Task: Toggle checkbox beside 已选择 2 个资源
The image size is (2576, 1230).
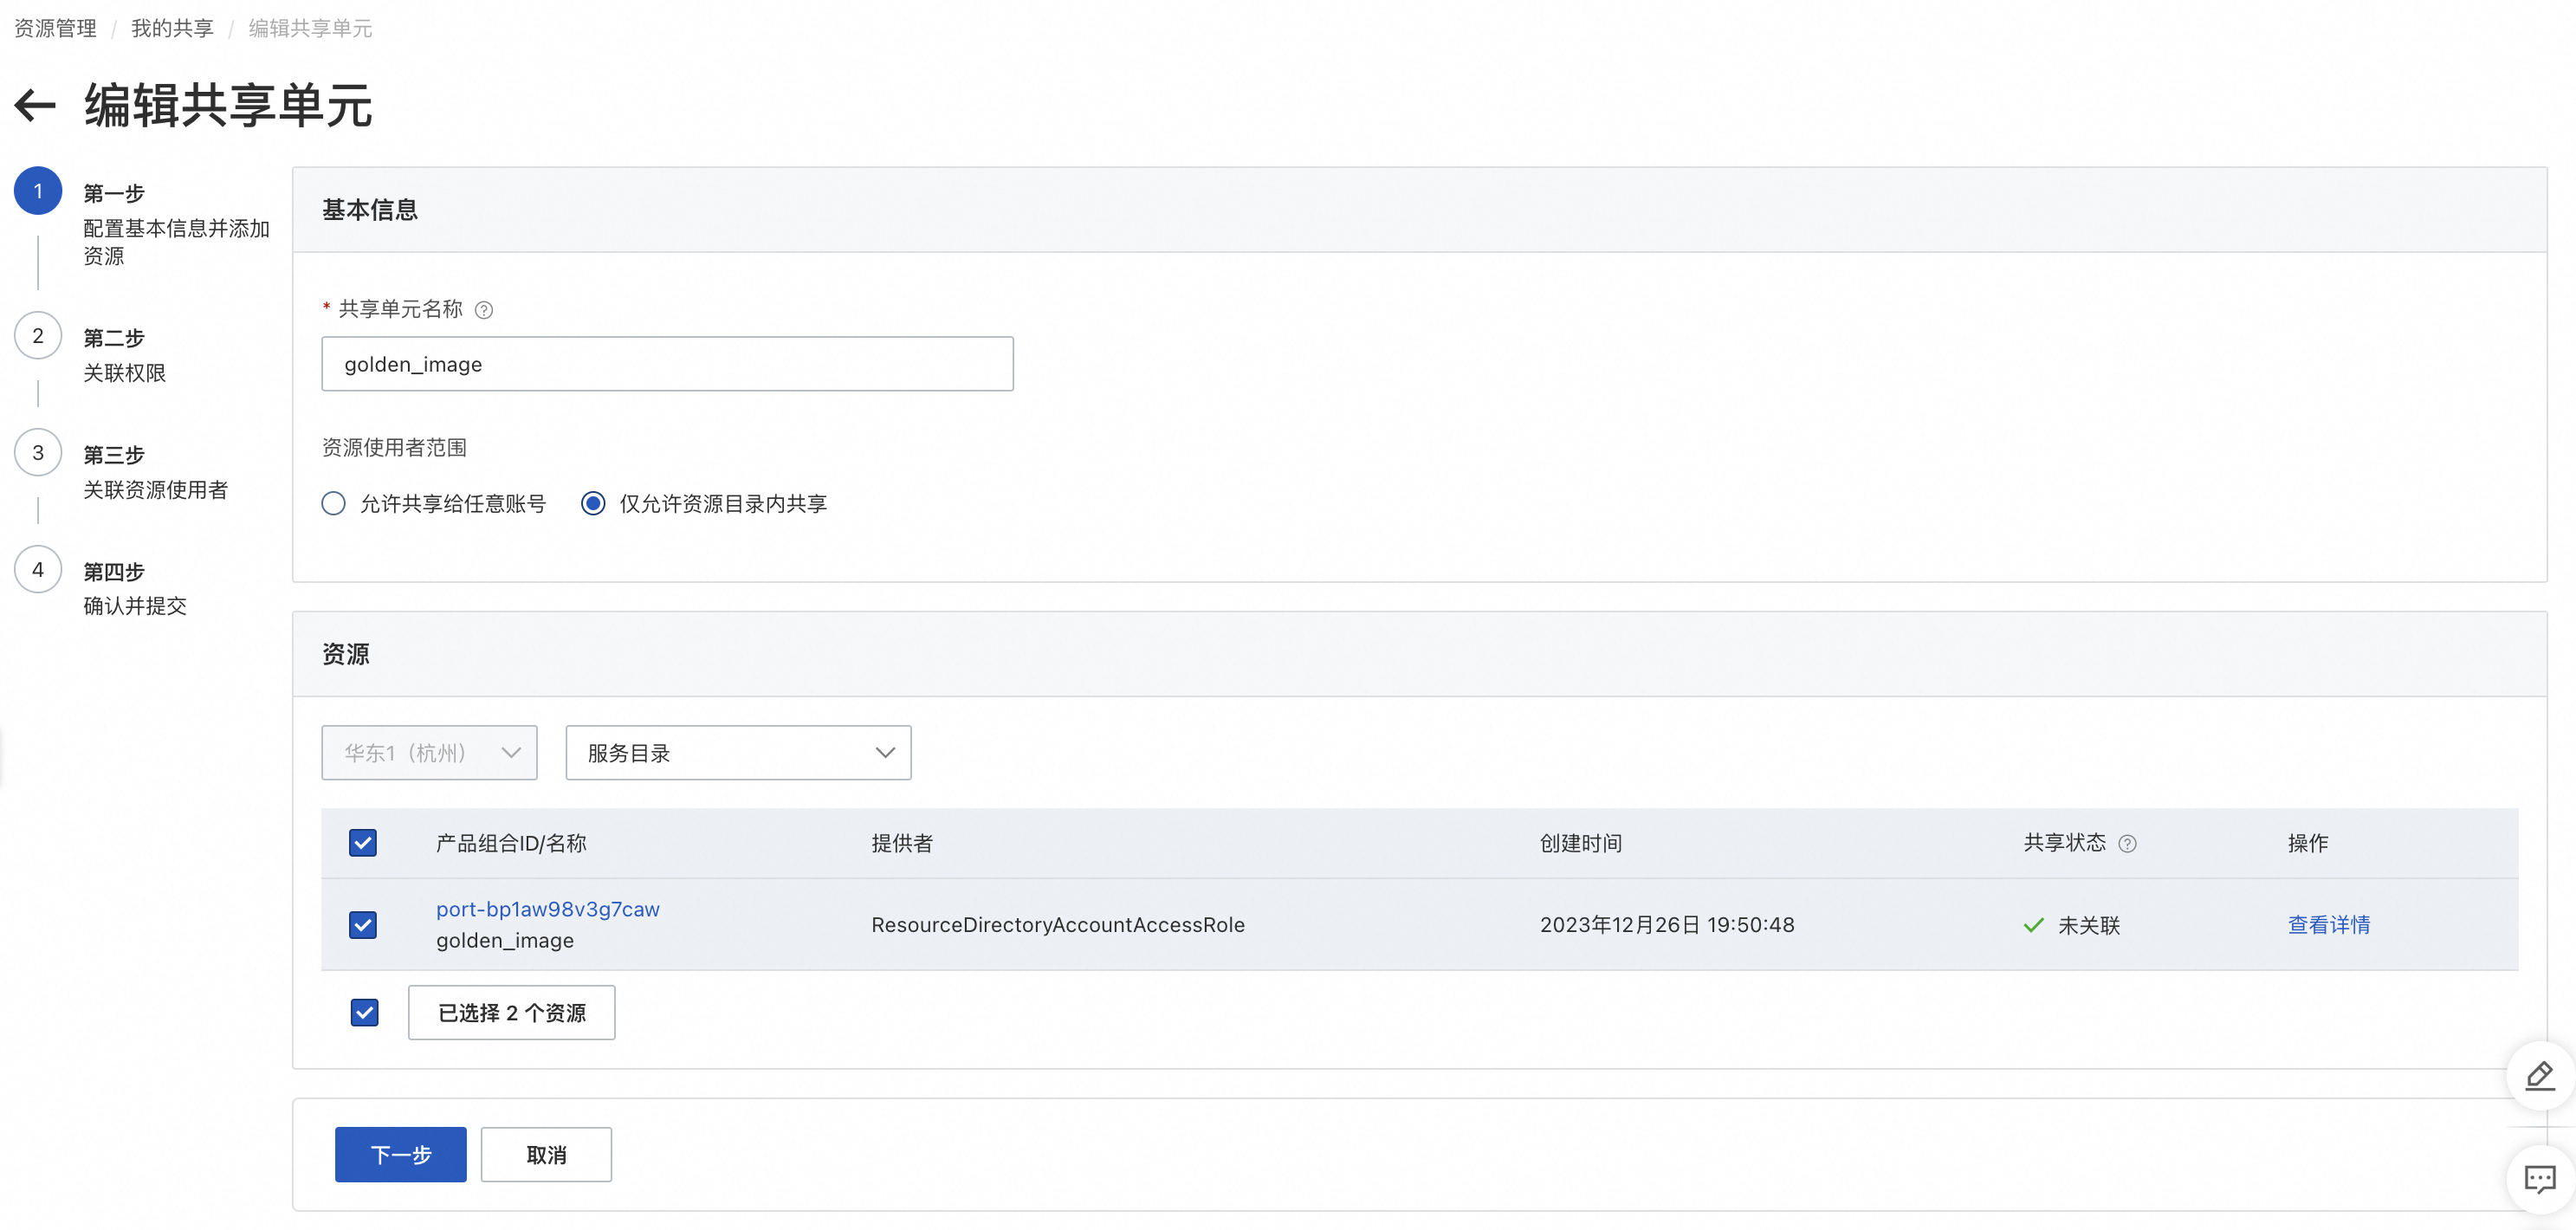Action: click(365, 1013)
